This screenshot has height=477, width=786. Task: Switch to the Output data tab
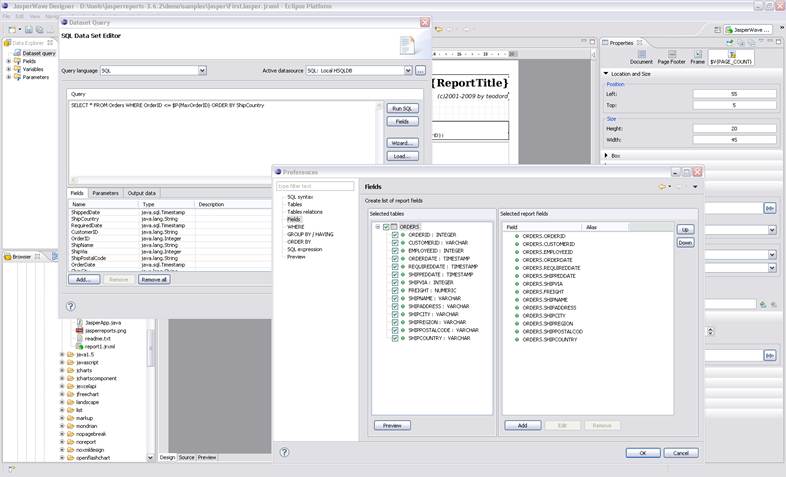coord(141,193)
